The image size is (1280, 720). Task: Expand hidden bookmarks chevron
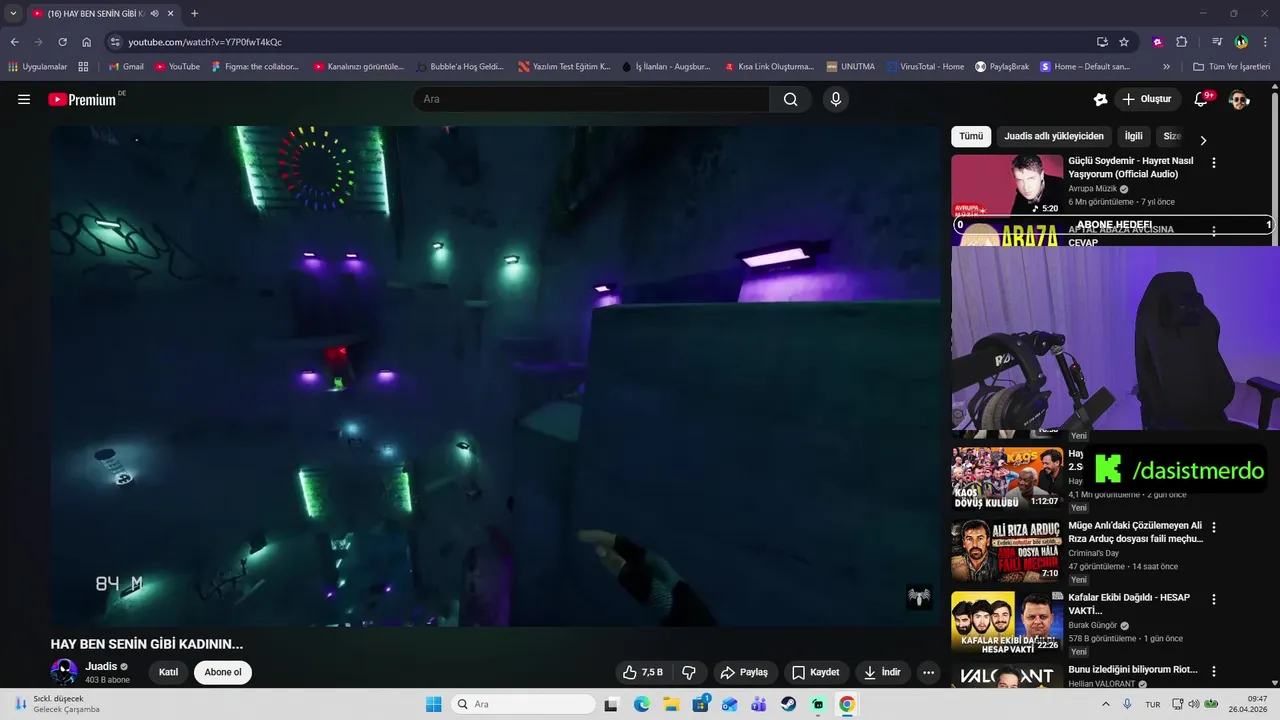(x=1166, y=67)
